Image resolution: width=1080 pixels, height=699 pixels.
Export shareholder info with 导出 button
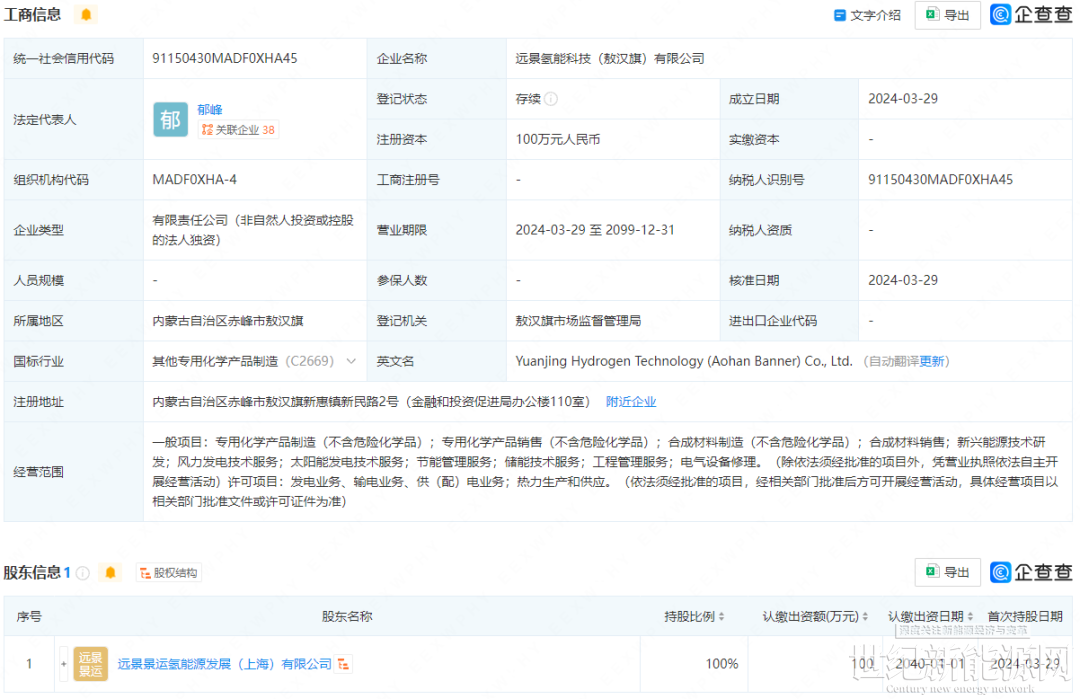[947, 572]
